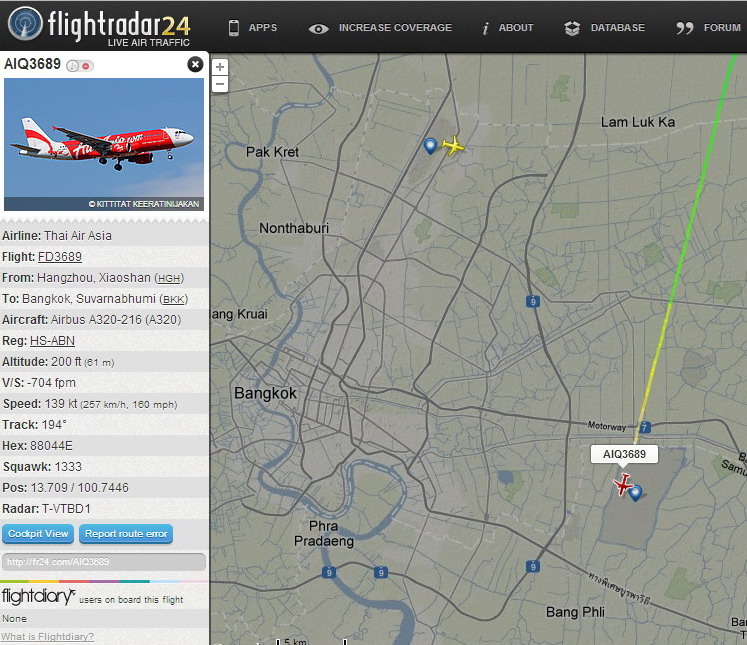Open Increase Coverage page
This screenshot has width=747, height=645.
pos(380,28)
